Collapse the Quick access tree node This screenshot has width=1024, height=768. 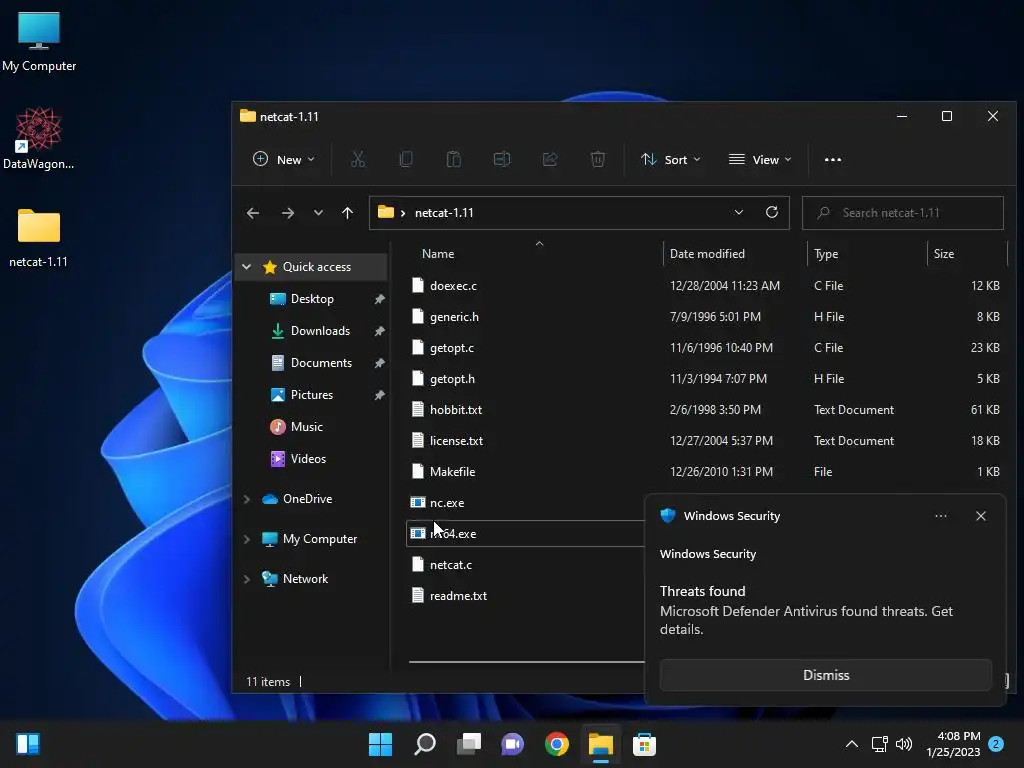[x=246, y=266]
